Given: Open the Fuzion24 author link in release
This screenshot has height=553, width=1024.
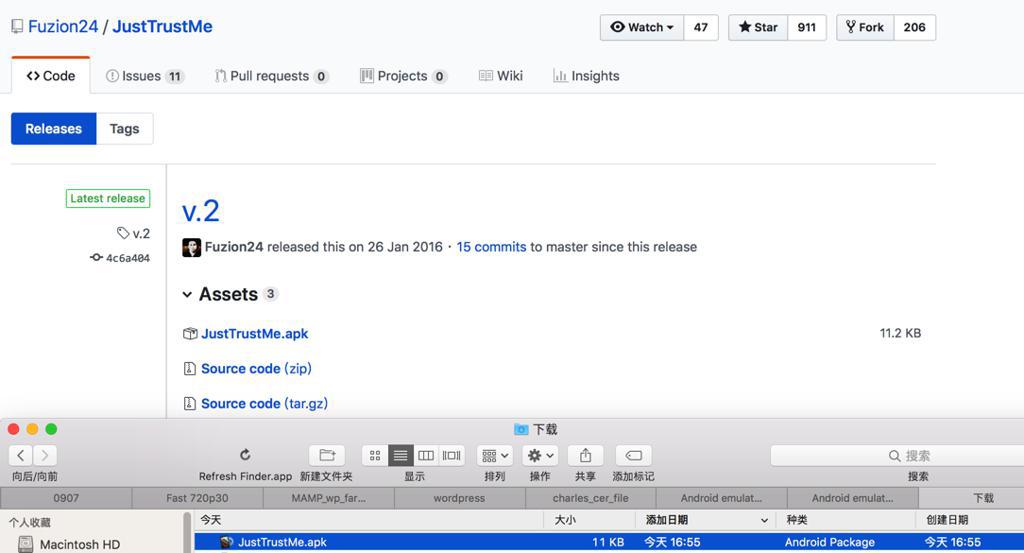Looking at the screenshot, I should tap(234, 247).
